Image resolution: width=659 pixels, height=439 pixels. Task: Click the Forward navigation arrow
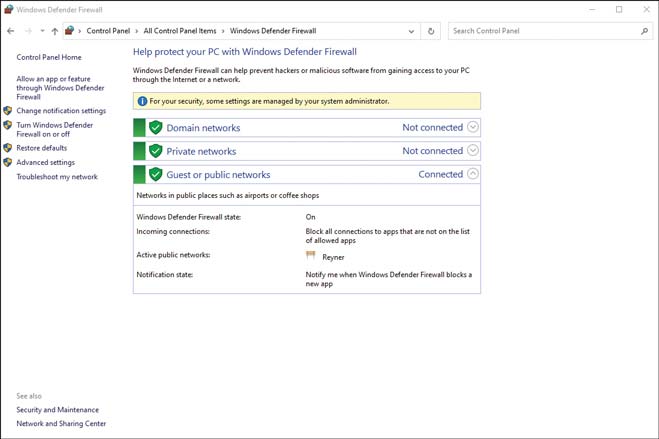[x=28, y=31]
